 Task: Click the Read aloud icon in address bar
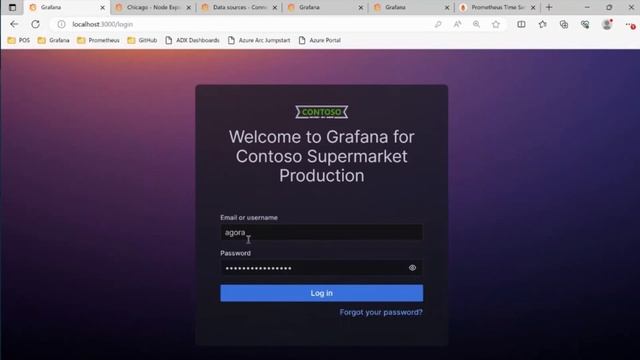coord(458,24)
